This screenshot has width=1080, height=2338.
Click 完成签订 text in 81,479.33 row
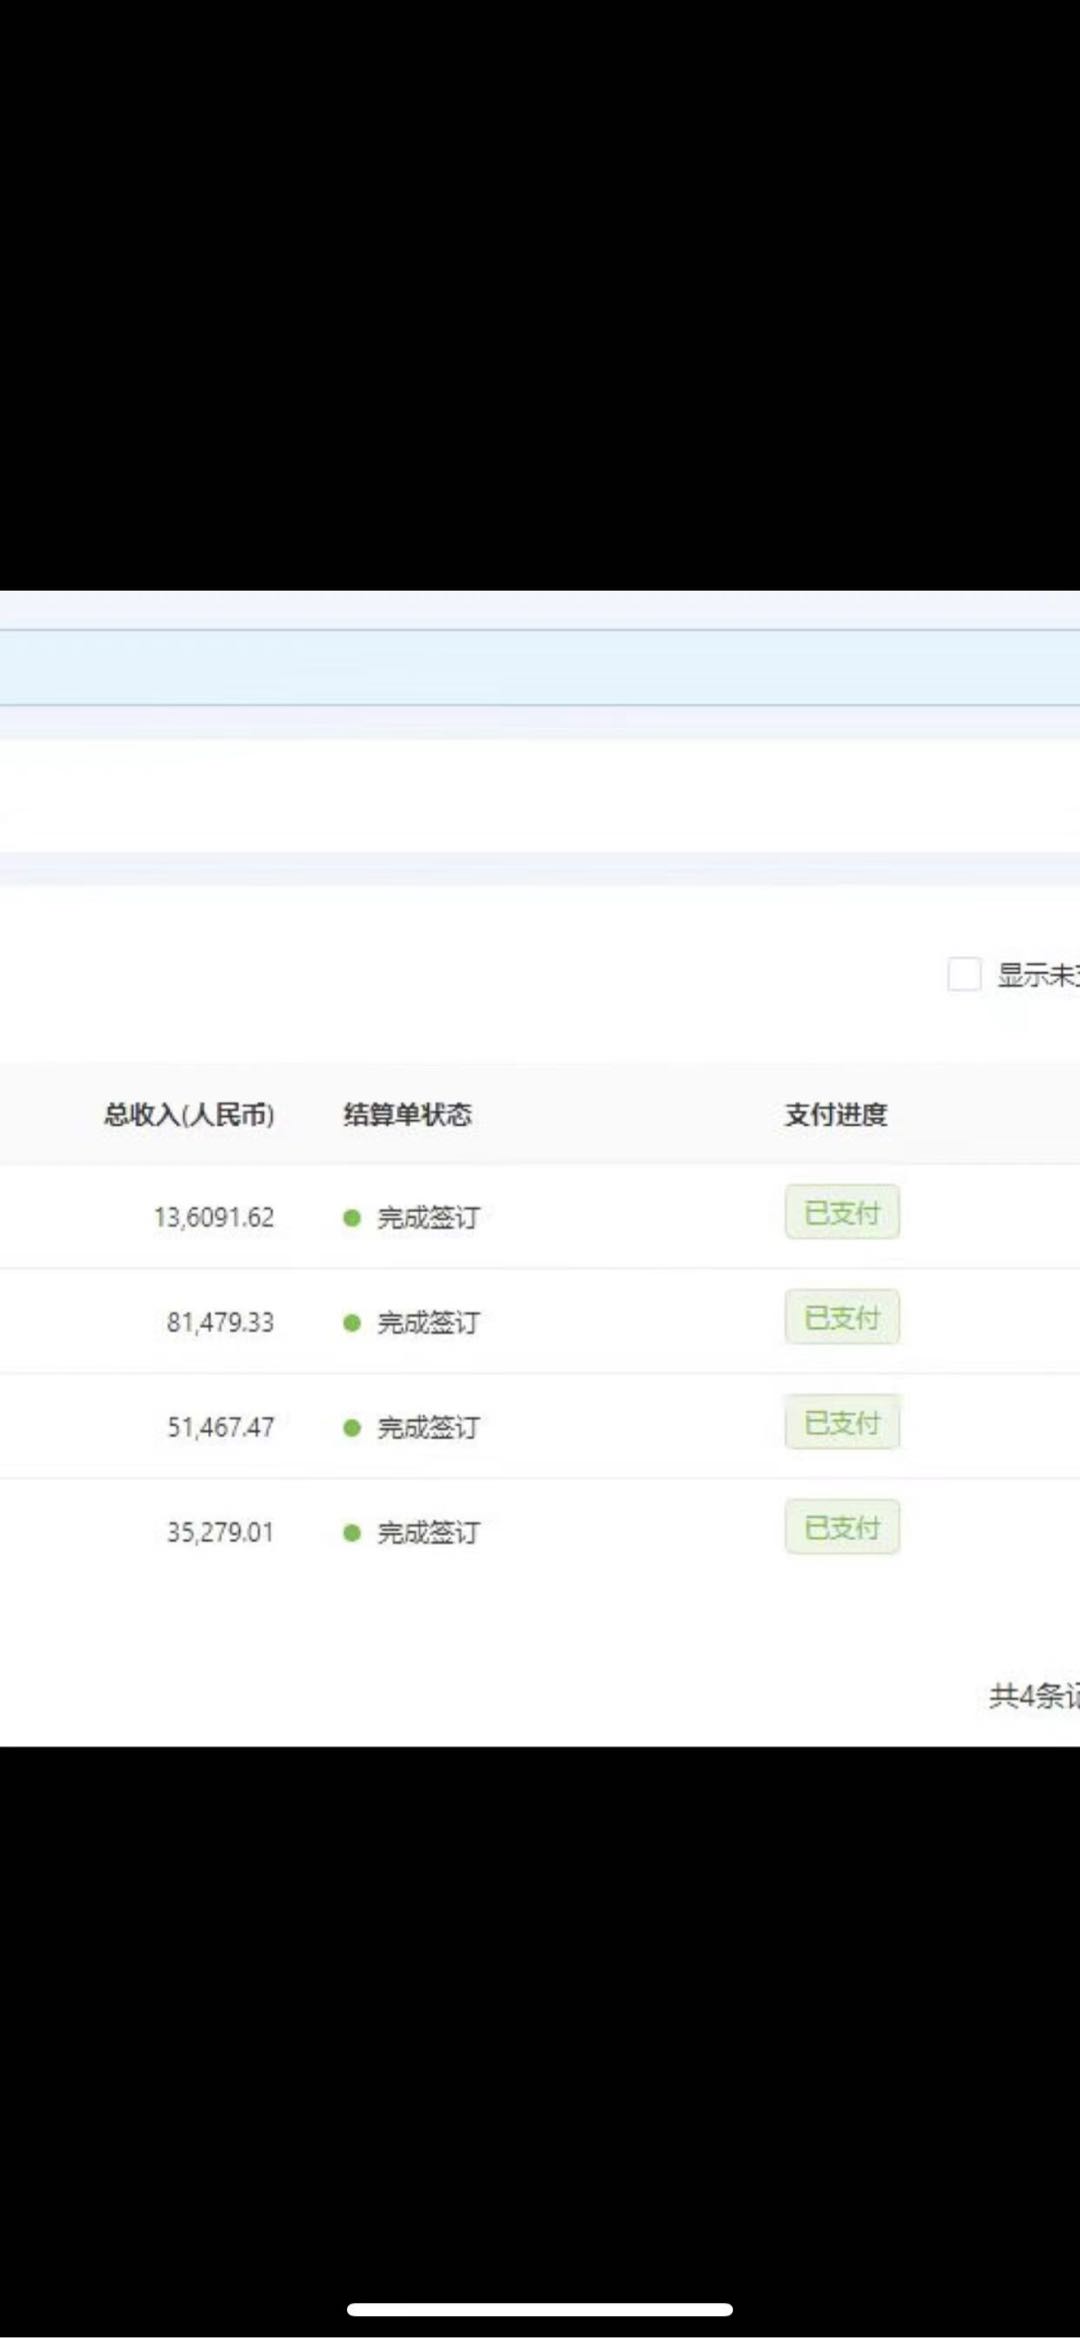(x=428, y=1323)
